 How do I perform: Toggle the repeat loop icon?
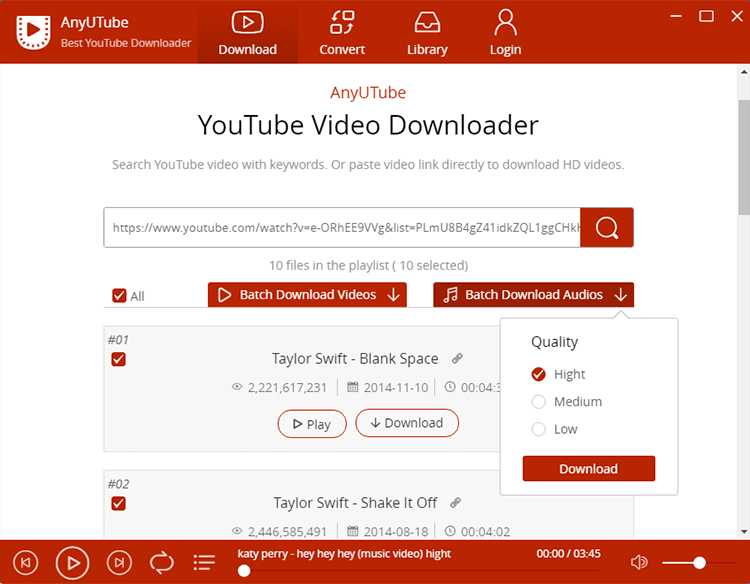[162, 562]
